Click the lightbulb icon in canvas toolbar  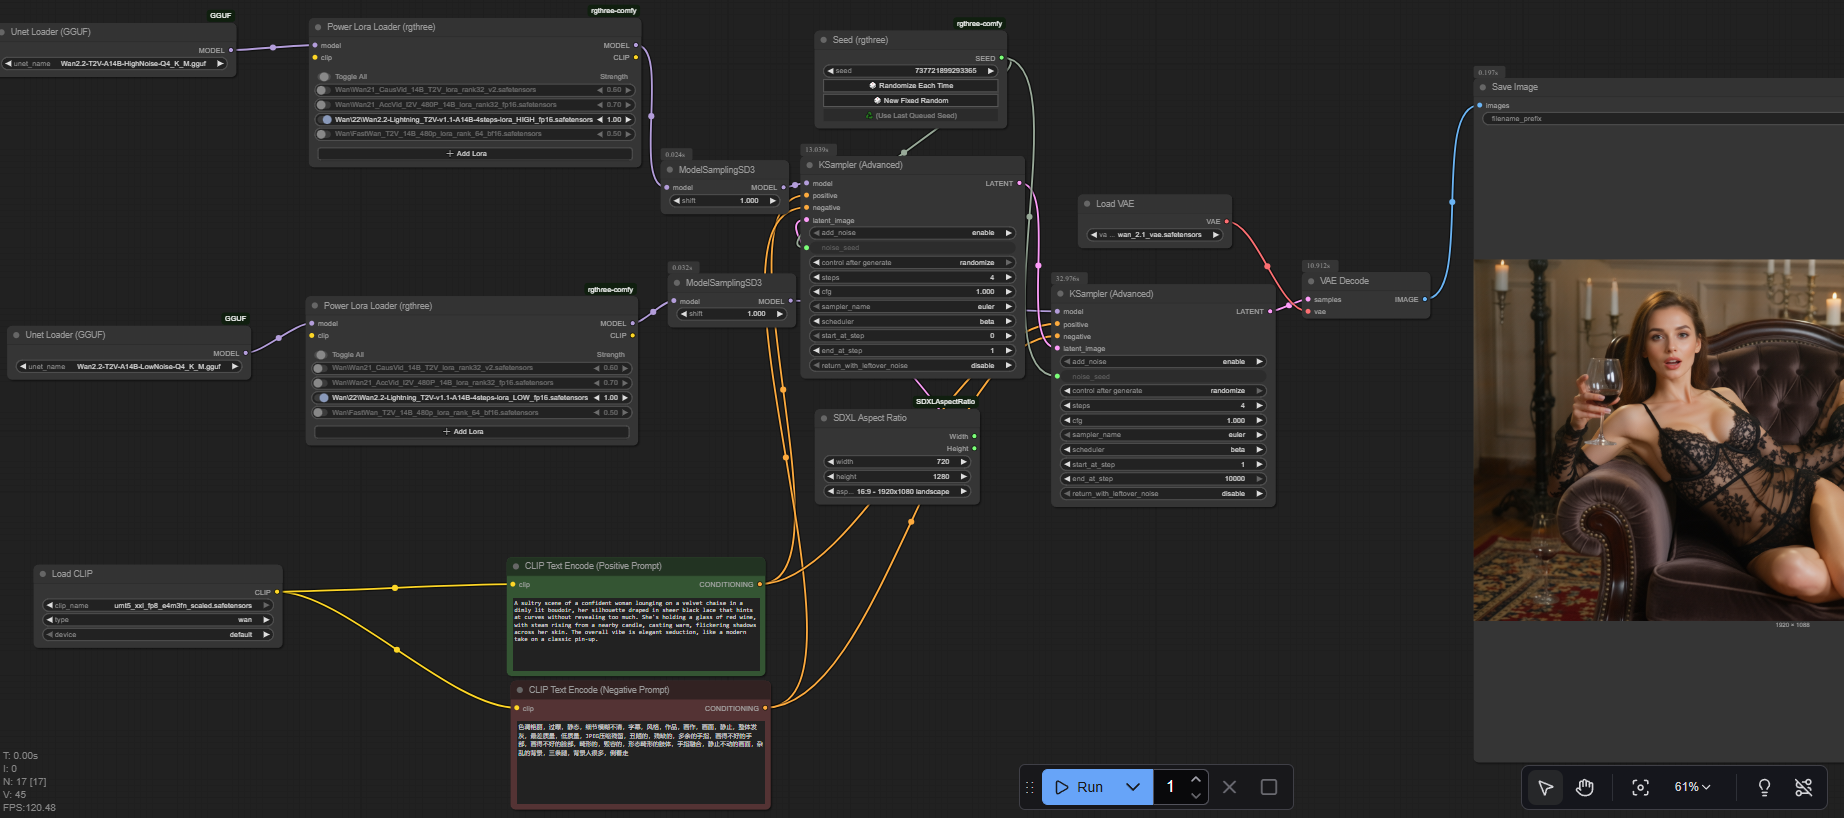click(x=1764, y=787)
